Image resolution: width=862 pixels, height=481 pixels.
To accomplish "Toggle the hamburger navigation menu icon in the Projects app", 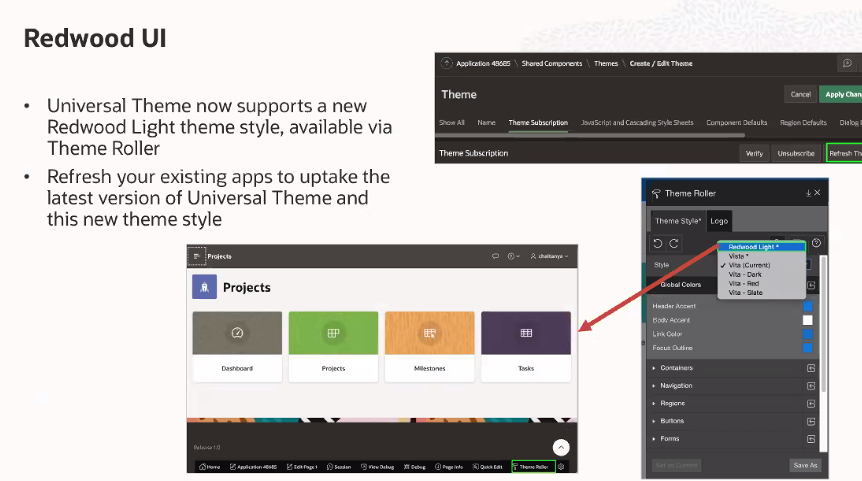I will tap(197, 256).
